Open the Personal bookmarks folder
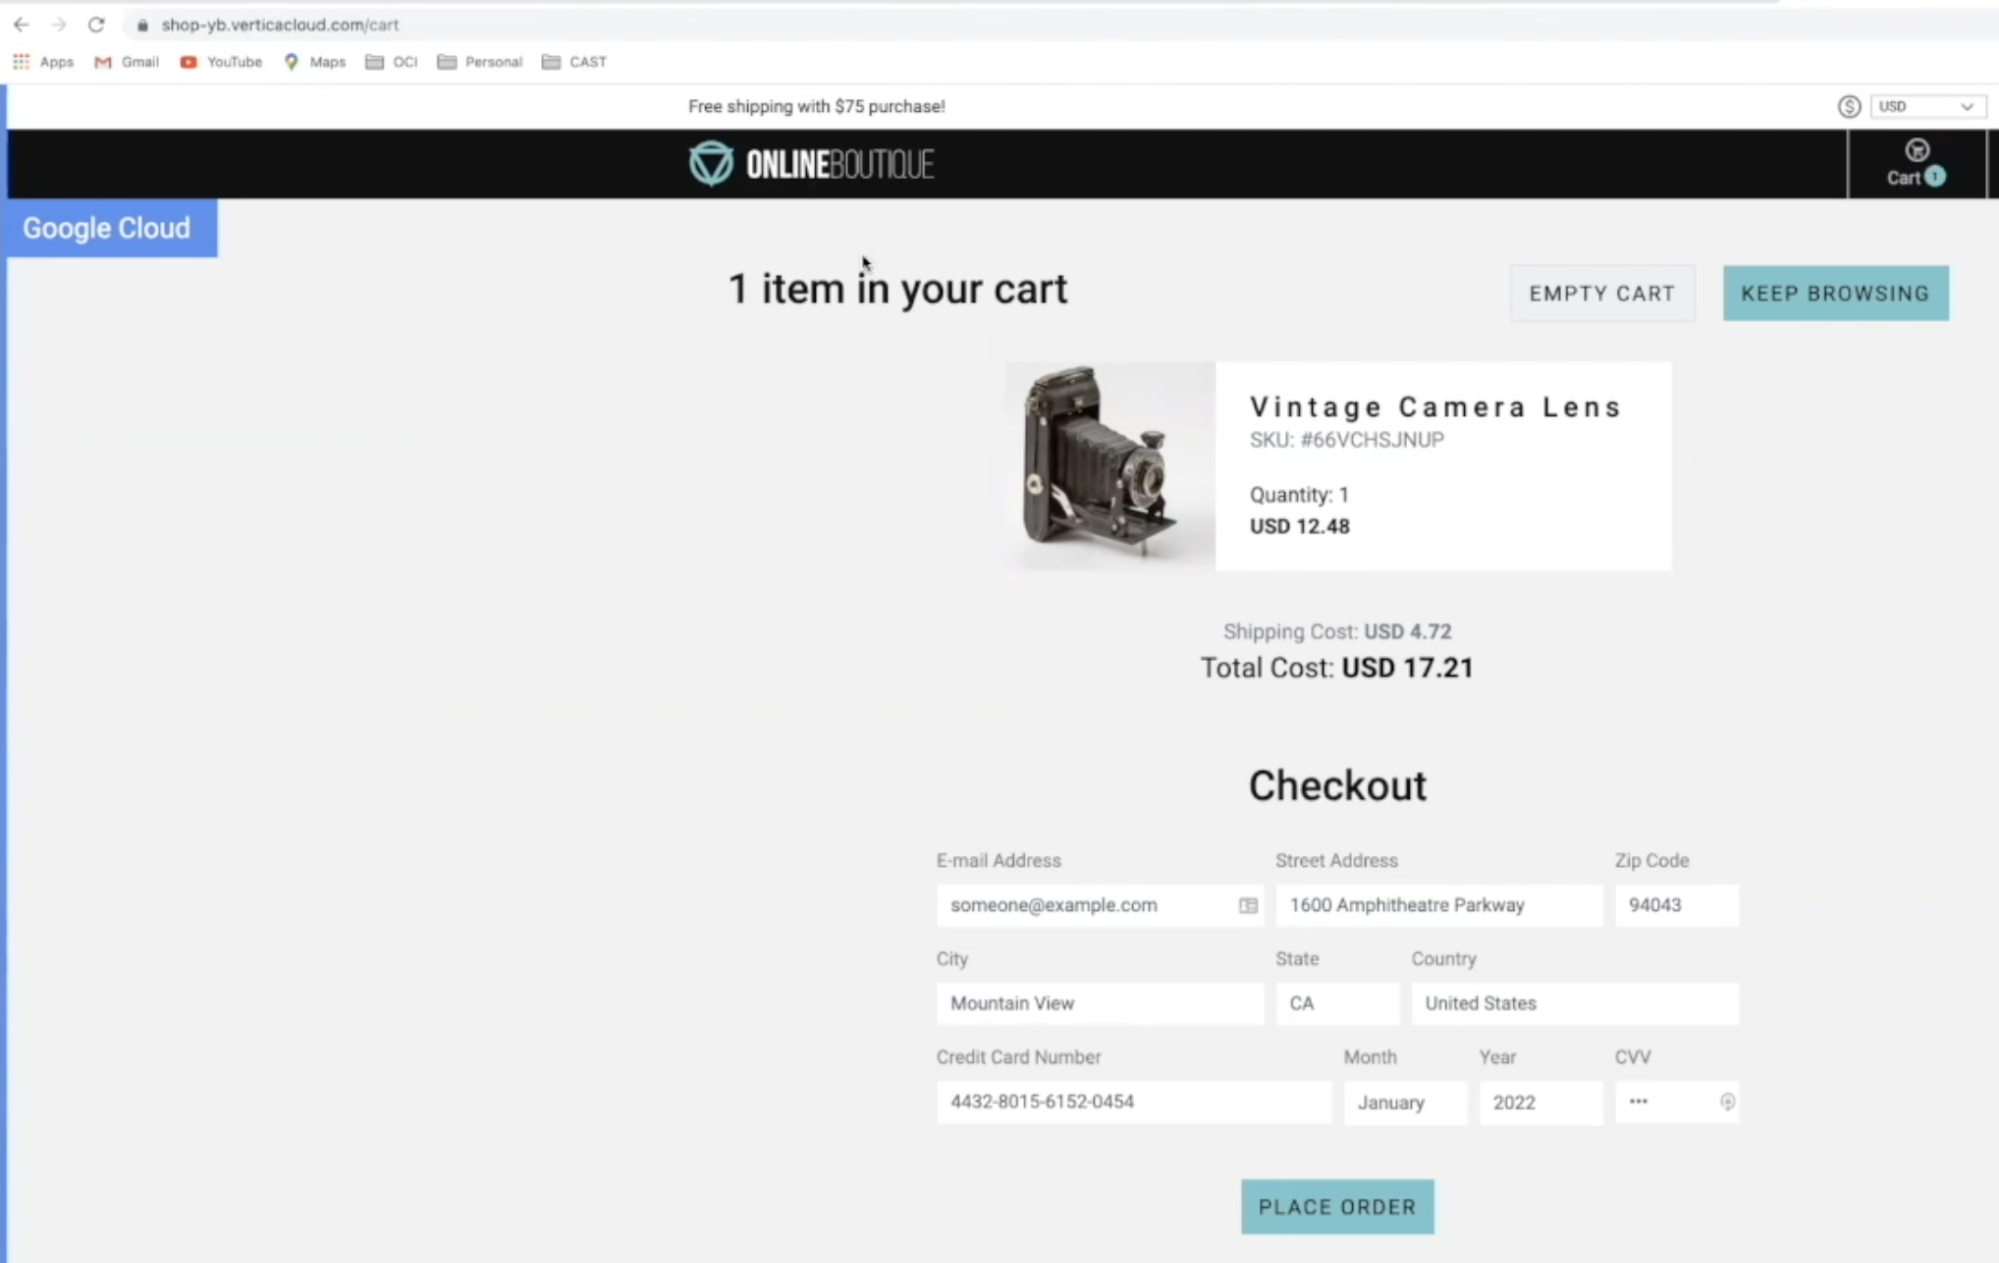The width and height of the screenshot is (1999, 1263). [x=479, y=61]
